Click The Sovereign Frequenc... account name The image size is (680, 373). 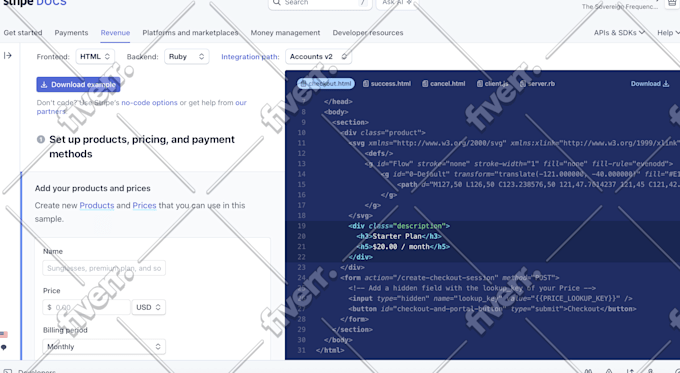(619, 7)
